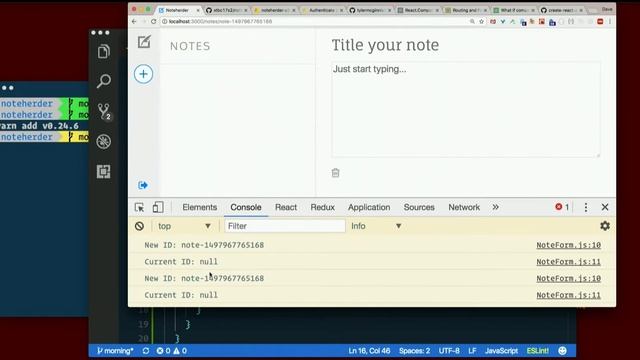Click 'ESLint!' status bar item

[538, 351]
